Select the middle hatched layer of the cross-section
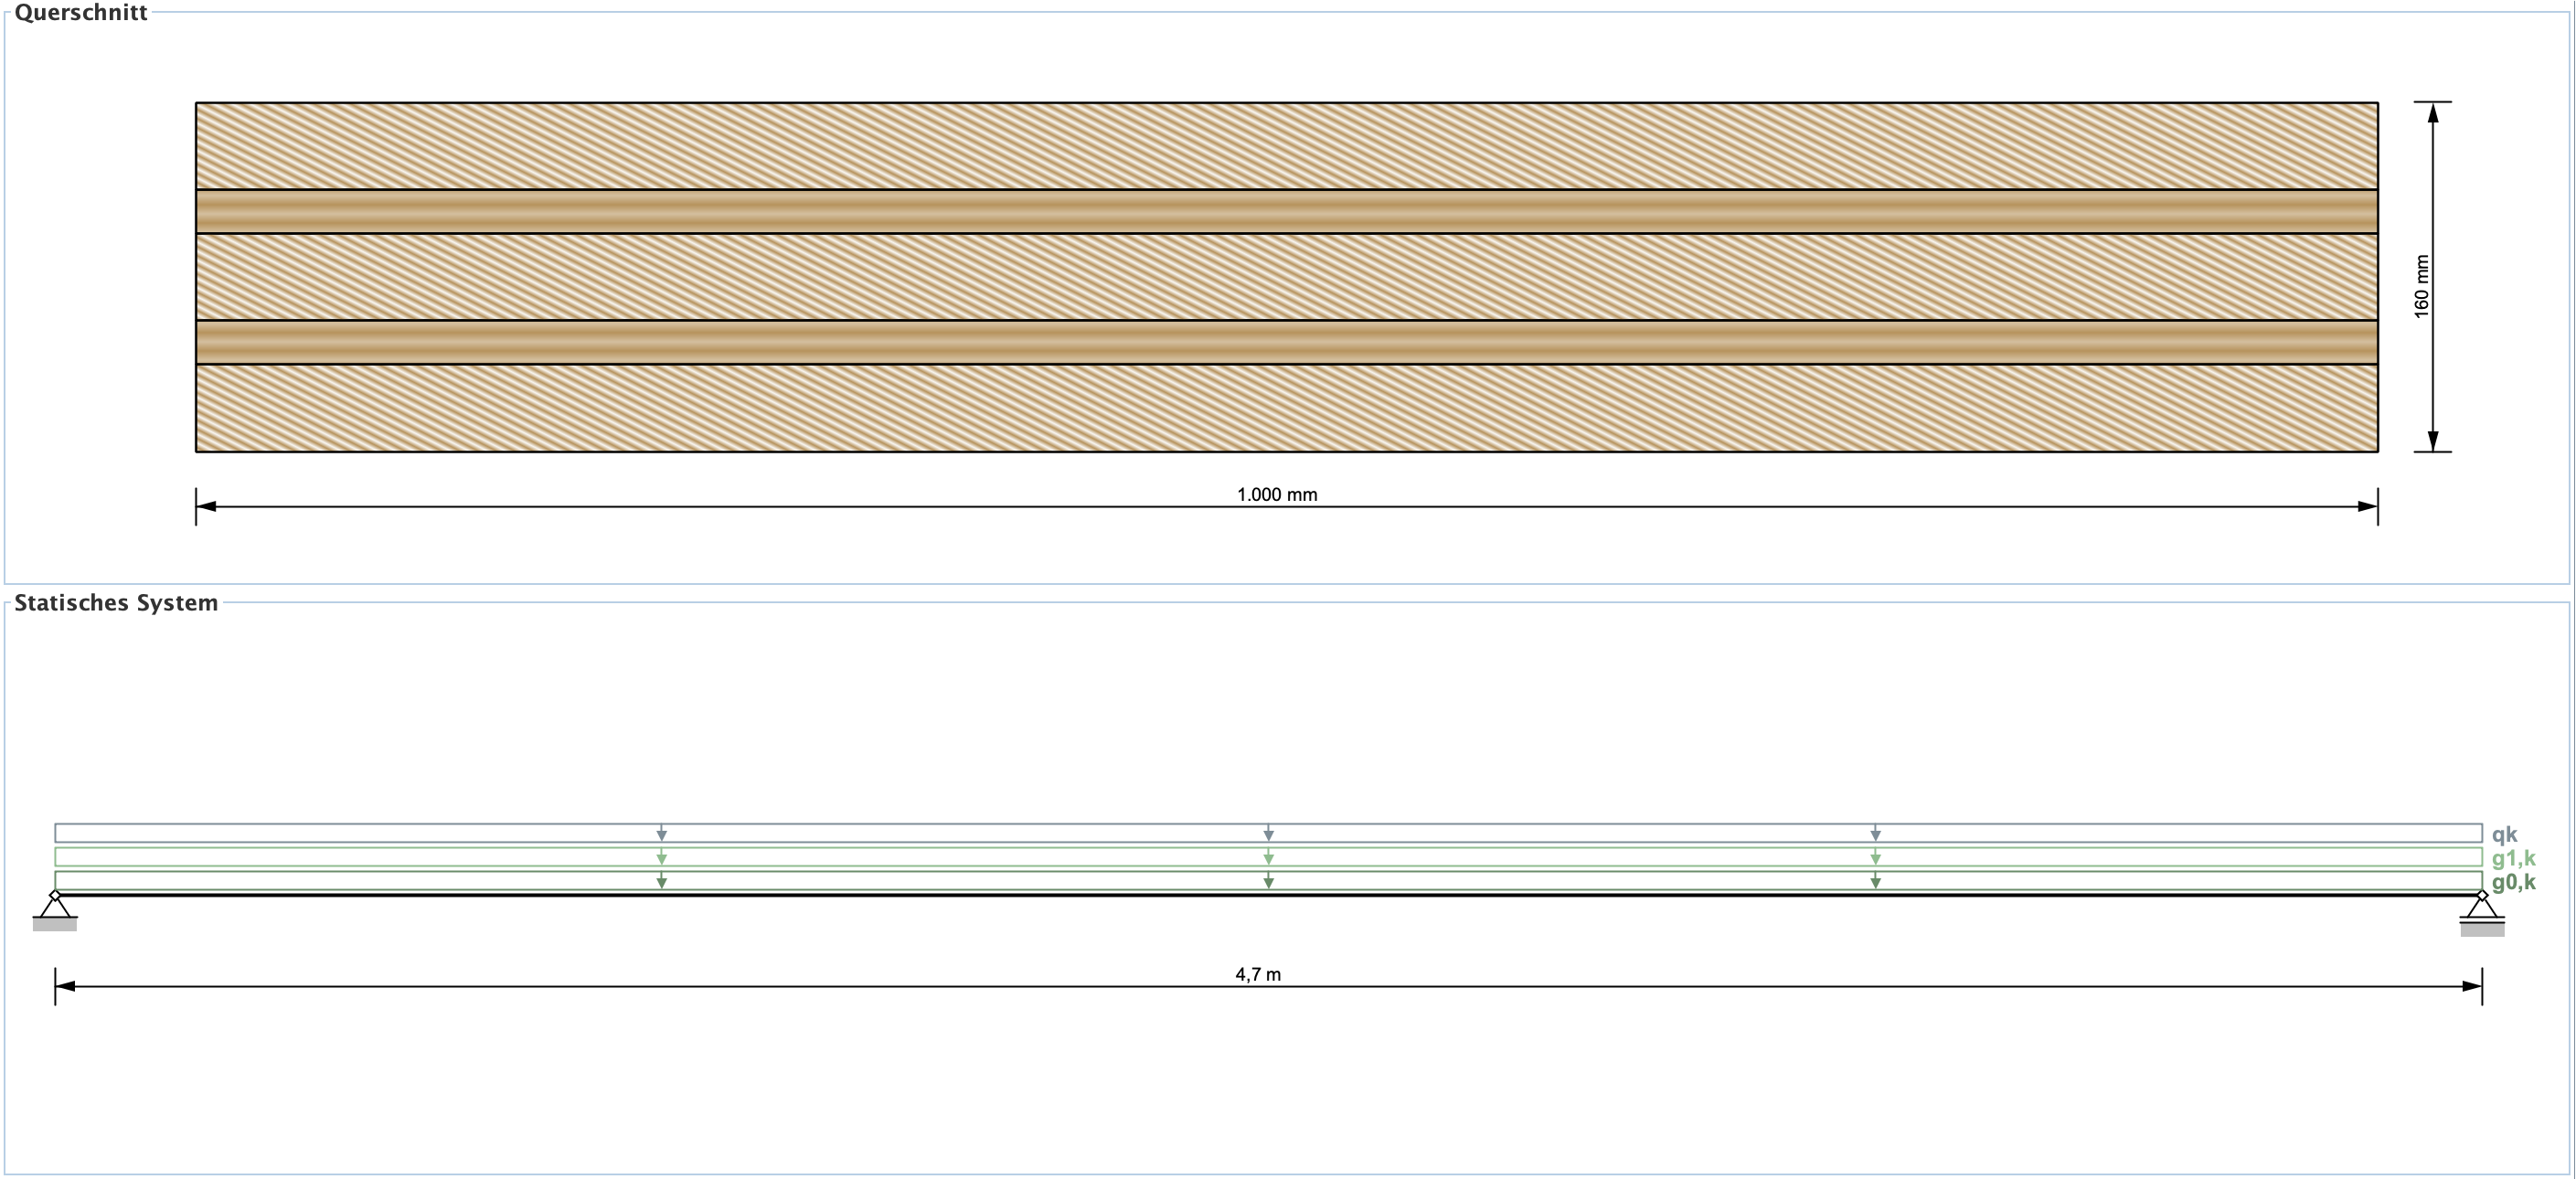 (x=1286, y=277)
